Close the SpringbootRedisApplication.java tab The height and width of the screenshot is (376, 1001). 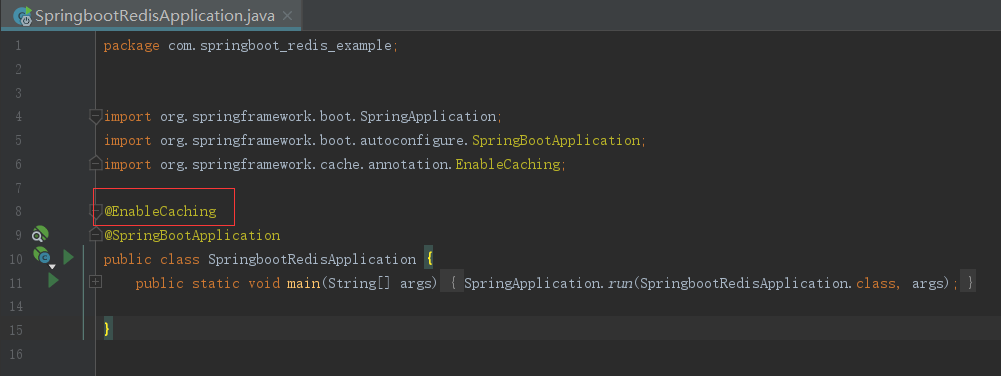(287, 16)
